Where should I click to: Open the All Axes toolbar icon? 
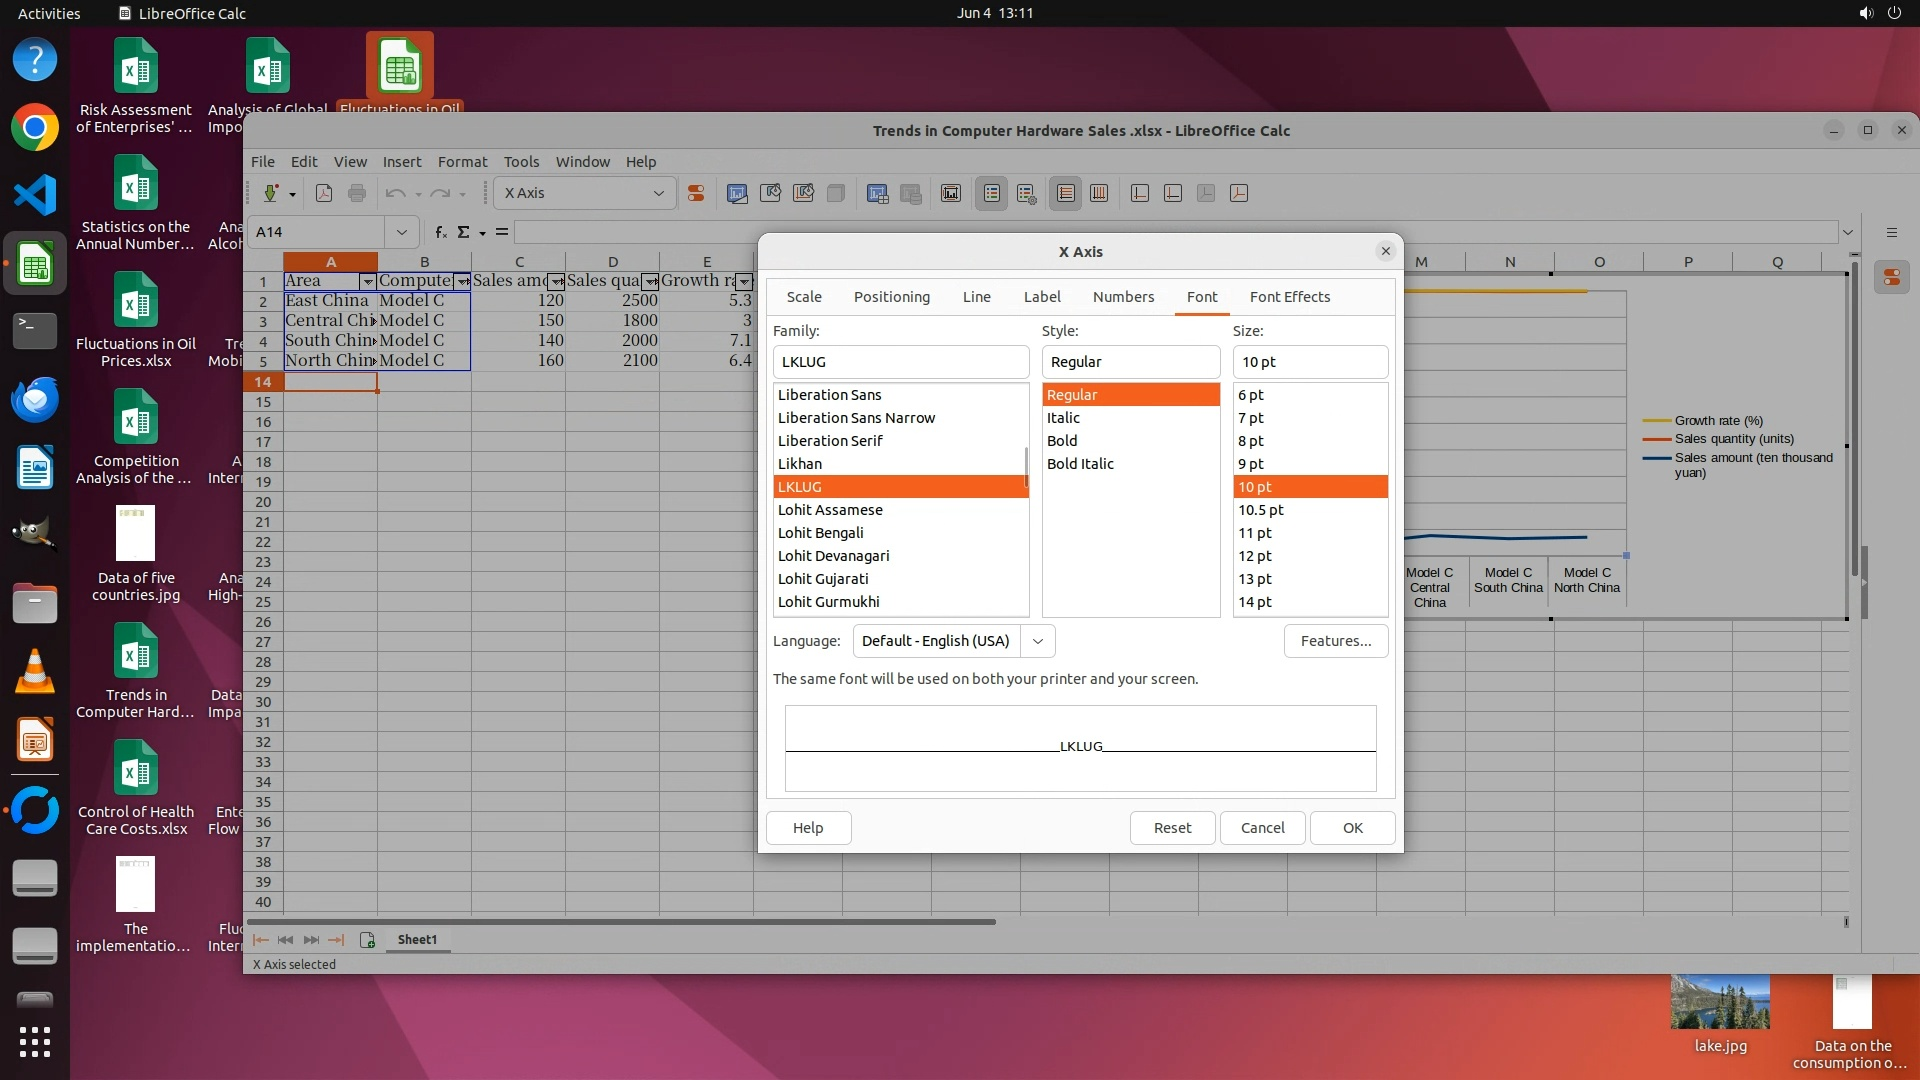click(x=1239, y=194)
